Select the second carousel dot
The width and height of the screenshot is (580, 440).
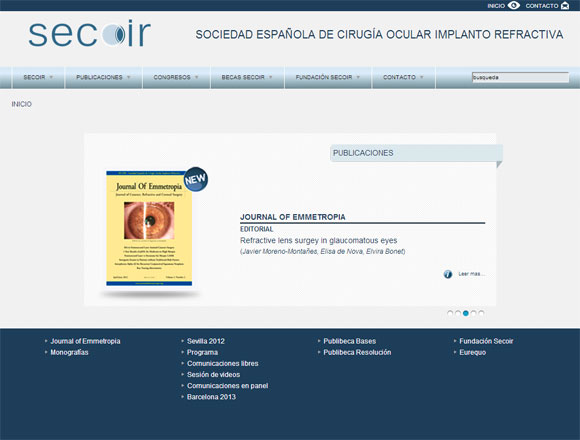point(458,313)
